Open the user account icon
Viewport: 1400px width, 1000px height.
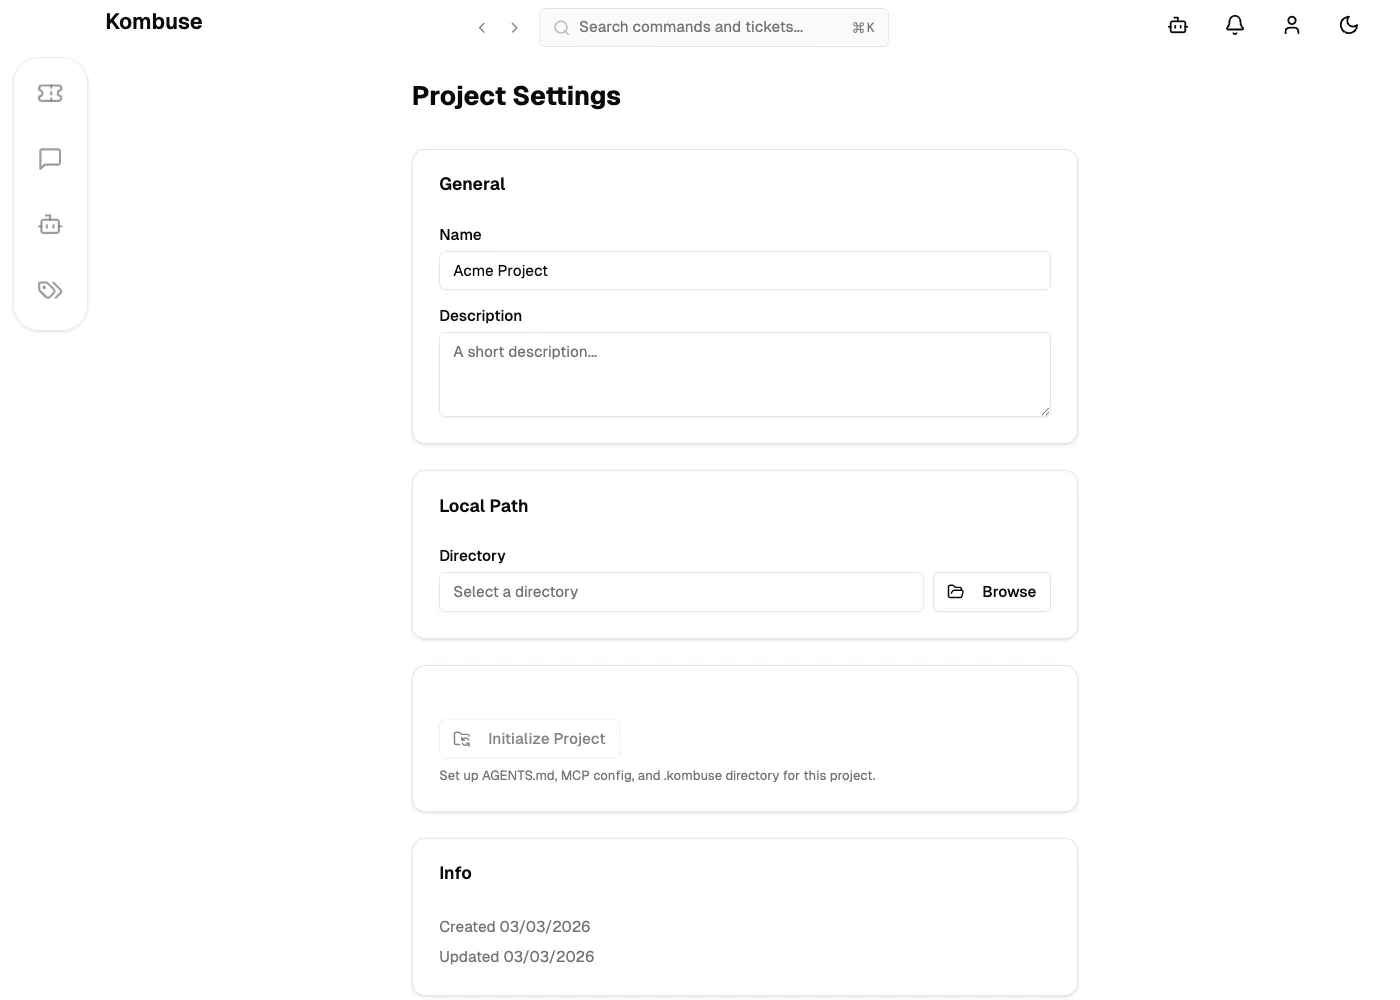coord(1291,25)
